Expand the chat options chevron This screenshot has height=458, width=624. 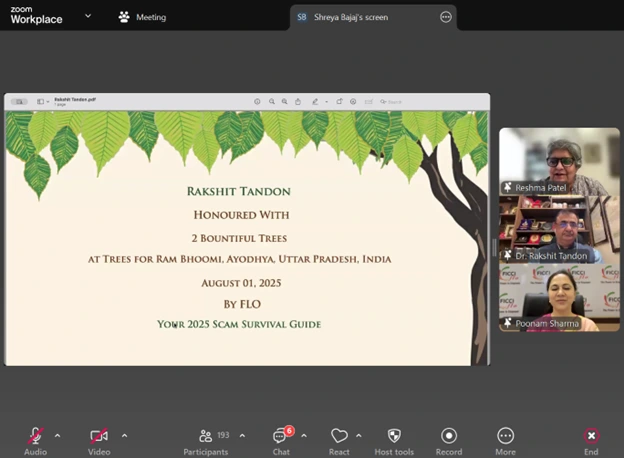coord(304,435)
